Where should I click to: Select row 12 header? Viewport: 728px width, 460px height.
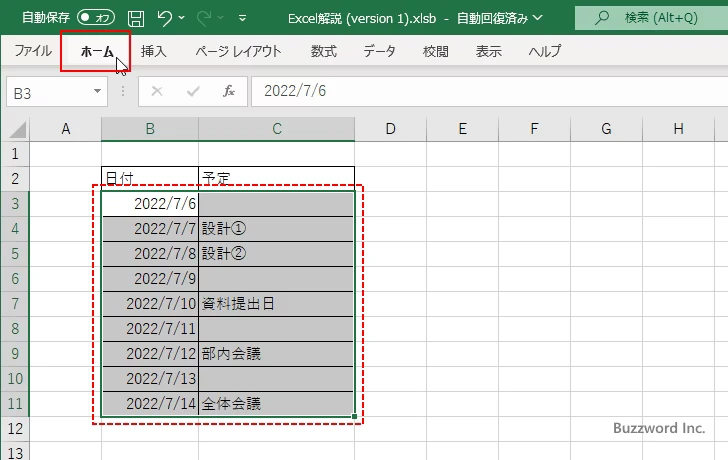pos(15,429)
